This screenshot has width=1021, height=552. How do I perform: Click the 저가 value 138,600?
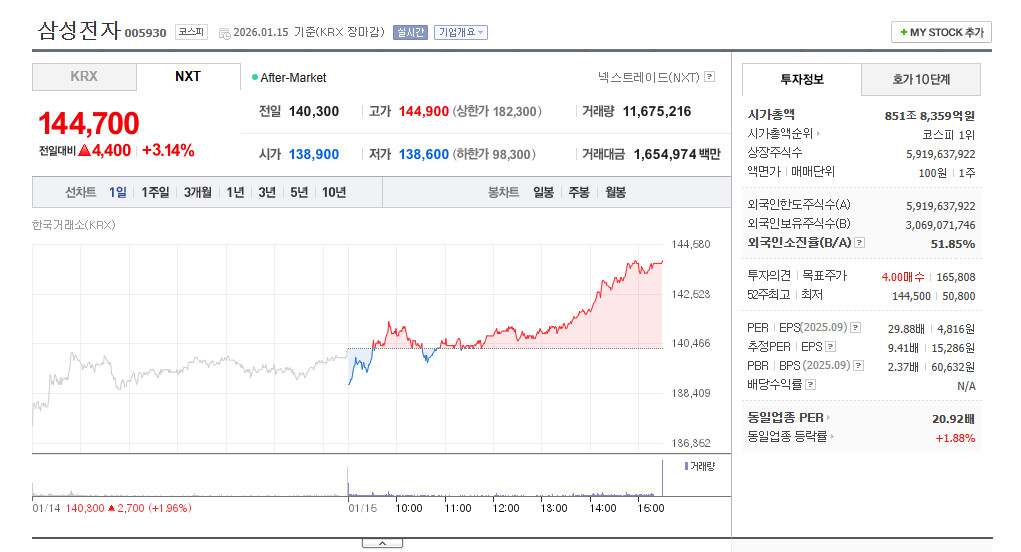[x=424, y=154]
